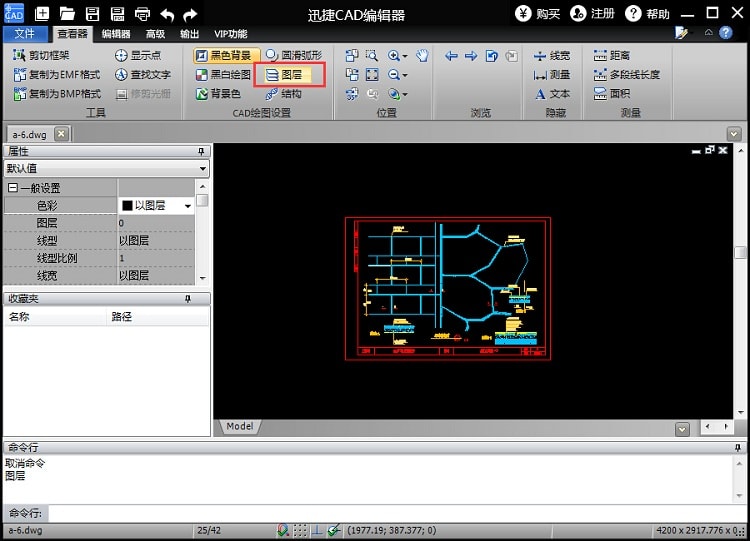Open the 结构 structure tool
Viewport: 750px width, 541px height.
[282, 94]
